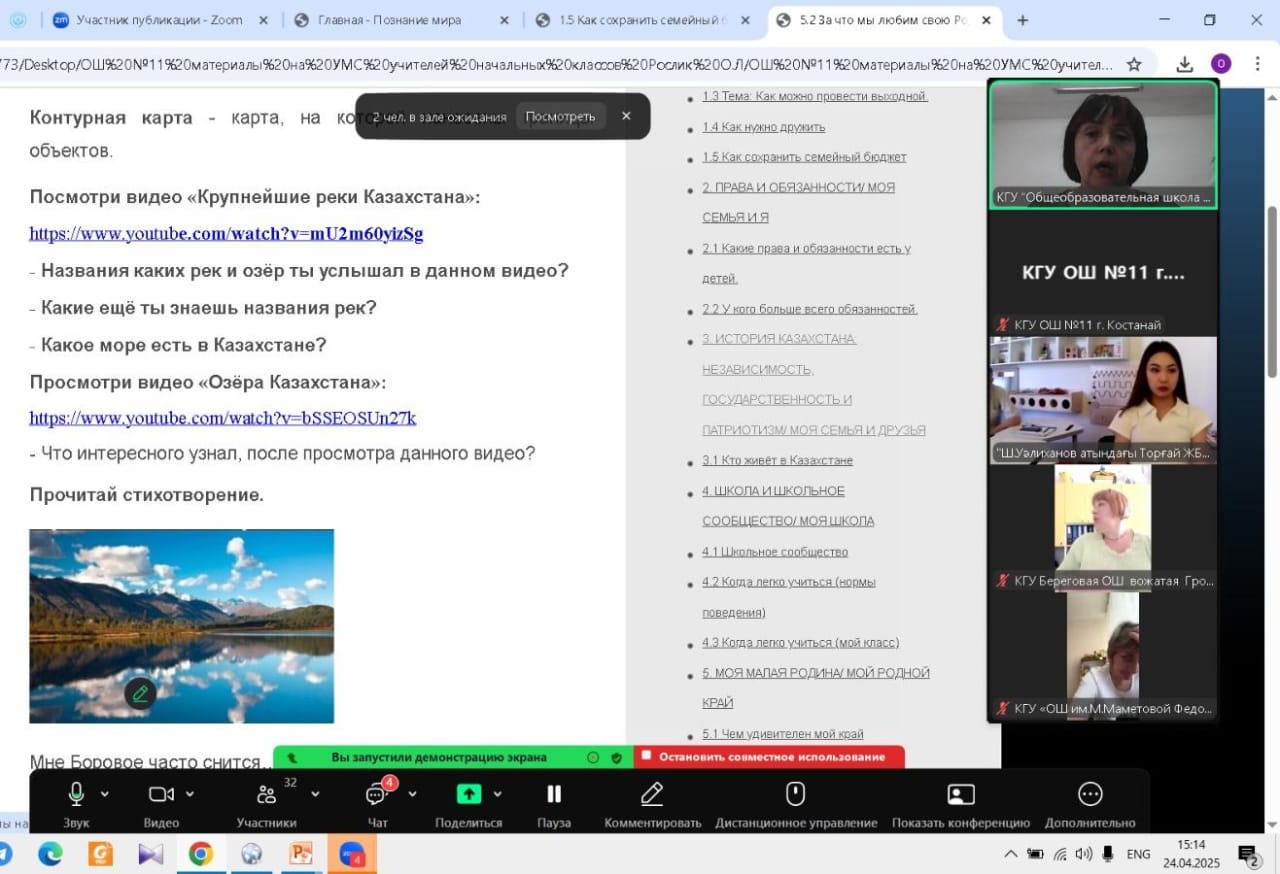The image size is (1280, 874).
Task: Click the lake landscape image
Action: point(181,626)
